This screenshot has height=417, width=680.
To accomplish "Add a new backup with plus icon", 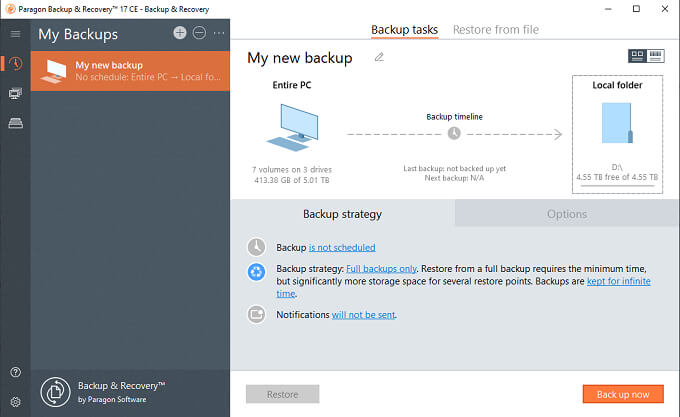I will tap(180, 33).
